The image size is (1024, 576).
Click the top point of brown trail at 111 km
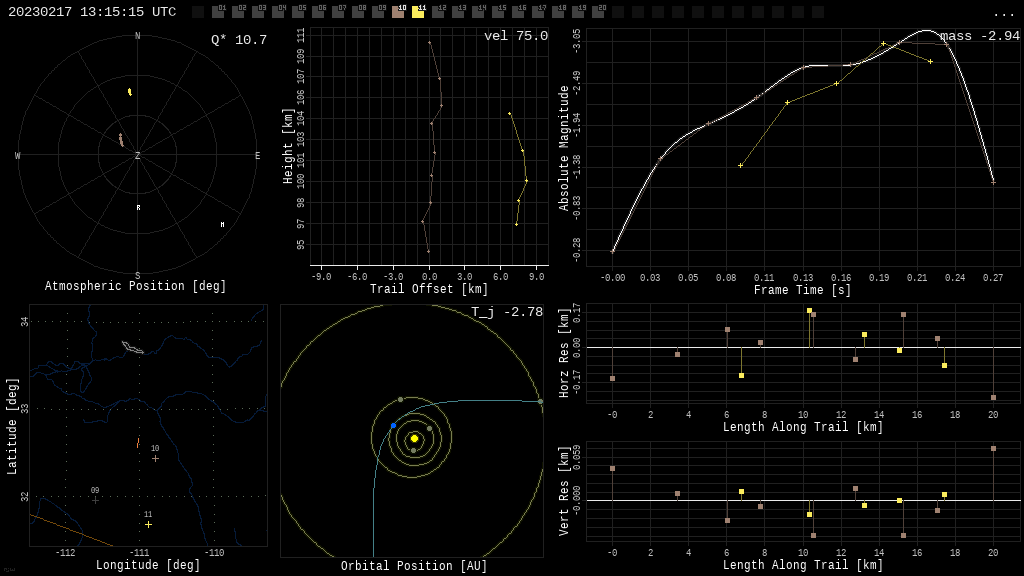(x=430, y=43)
